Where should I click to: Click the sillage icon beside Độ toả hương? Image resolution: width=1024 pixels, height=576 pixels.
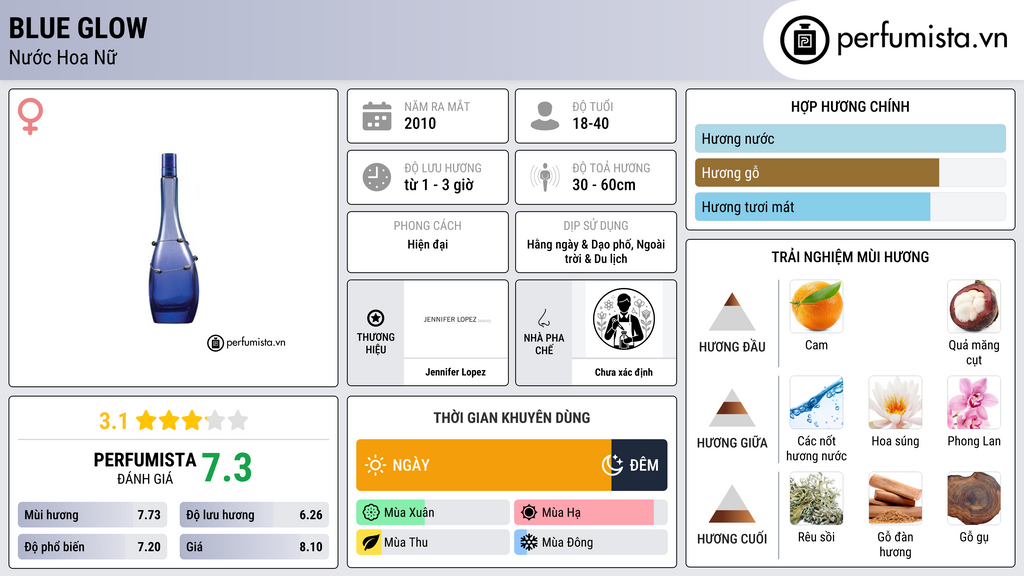[x=545, y=177]
